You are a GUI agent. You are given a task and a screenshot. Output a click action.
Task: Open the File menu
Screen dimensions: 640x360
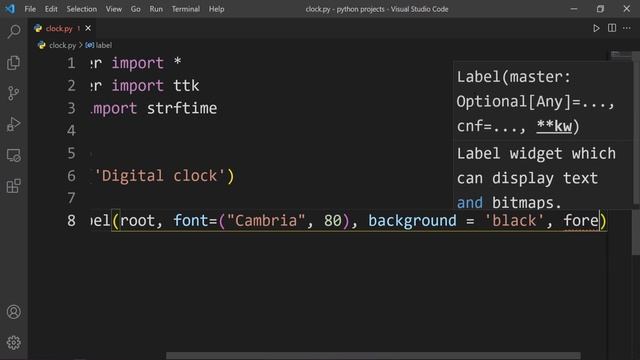[30, 9]
